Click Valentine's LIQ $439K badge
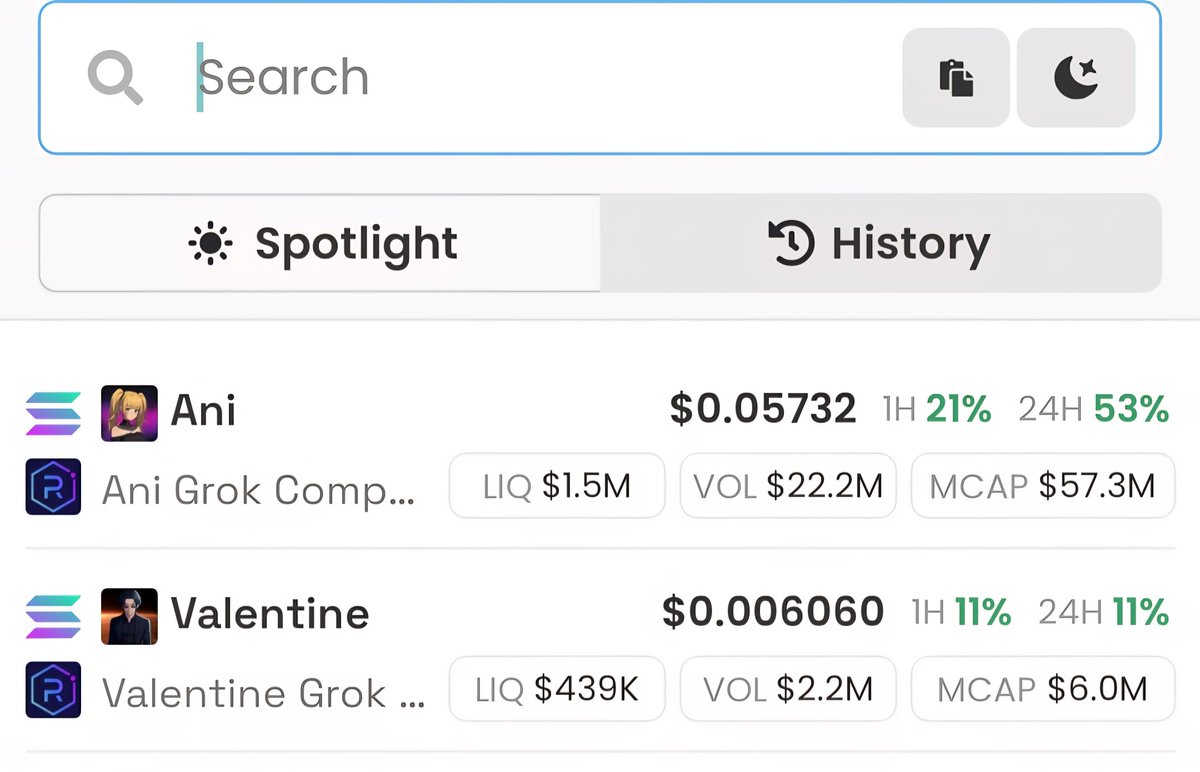The width and height of the screenshot is (1200, 772). tap(556, 689)
